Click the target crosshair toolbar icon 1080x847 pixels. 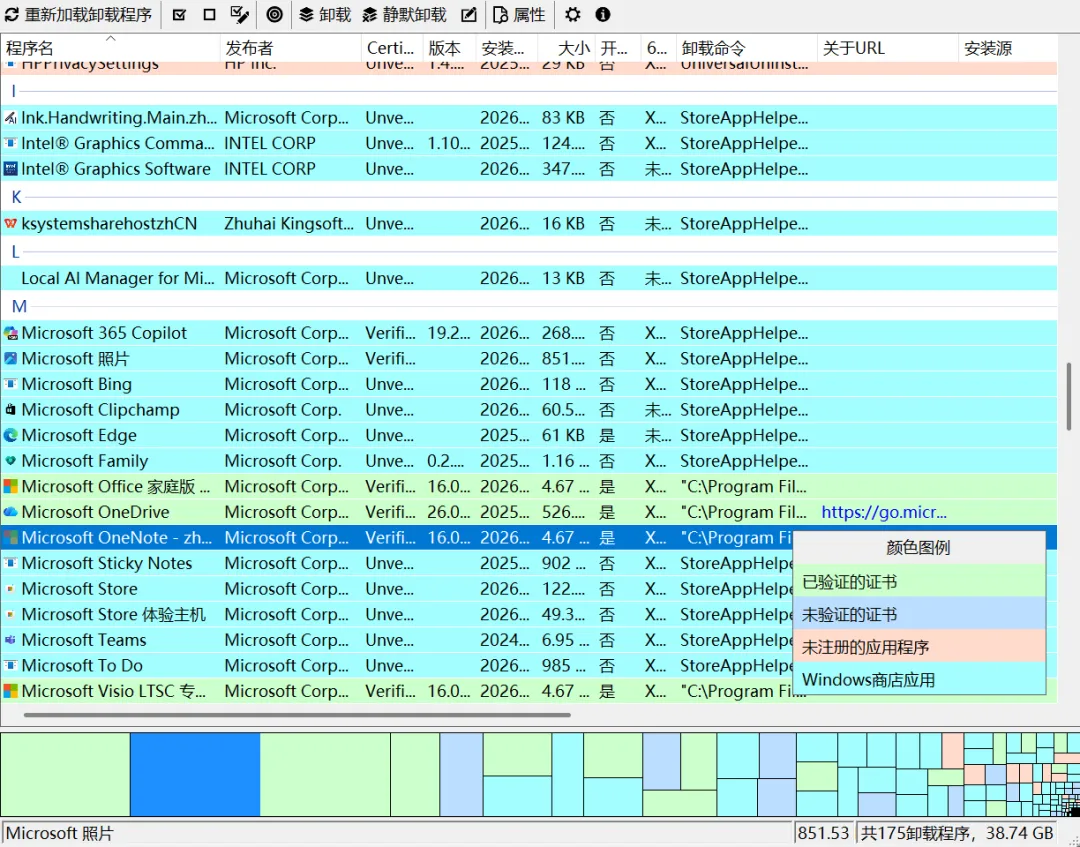coord(274,14)
